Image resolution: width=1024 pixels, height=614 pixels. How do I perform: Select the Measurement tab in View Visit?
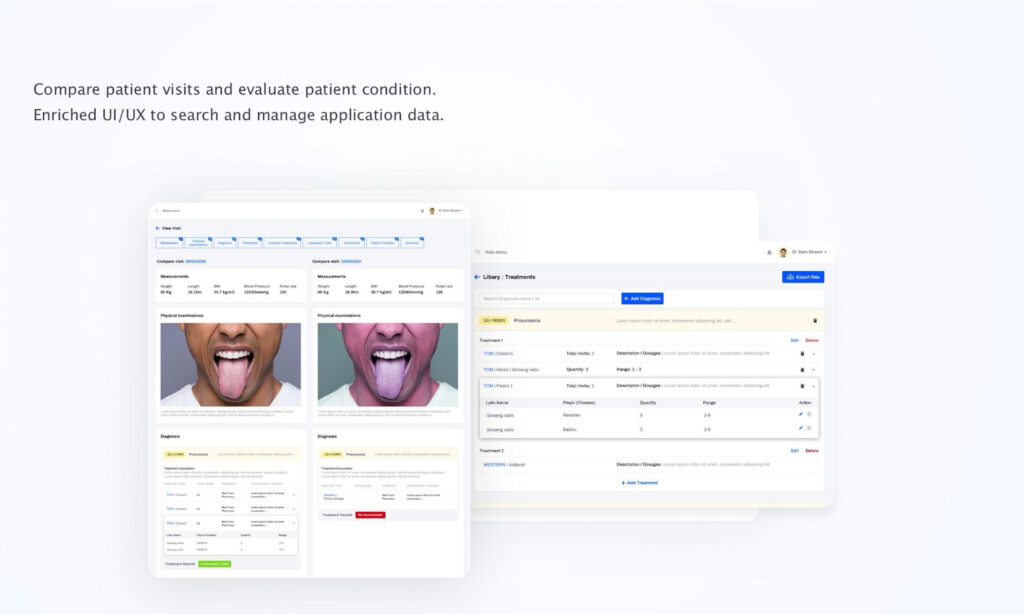[x=168, y=243]
